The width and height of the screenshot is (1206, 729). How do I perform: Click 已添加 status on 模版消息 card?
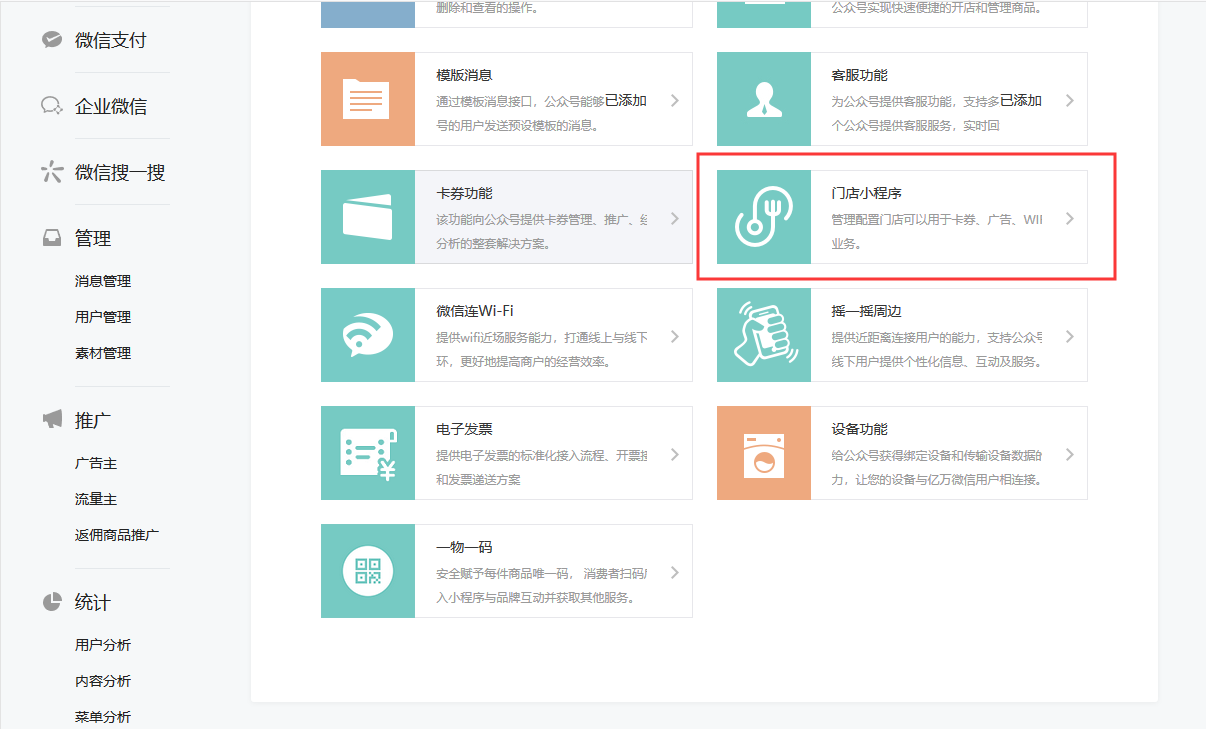(626, 101)
